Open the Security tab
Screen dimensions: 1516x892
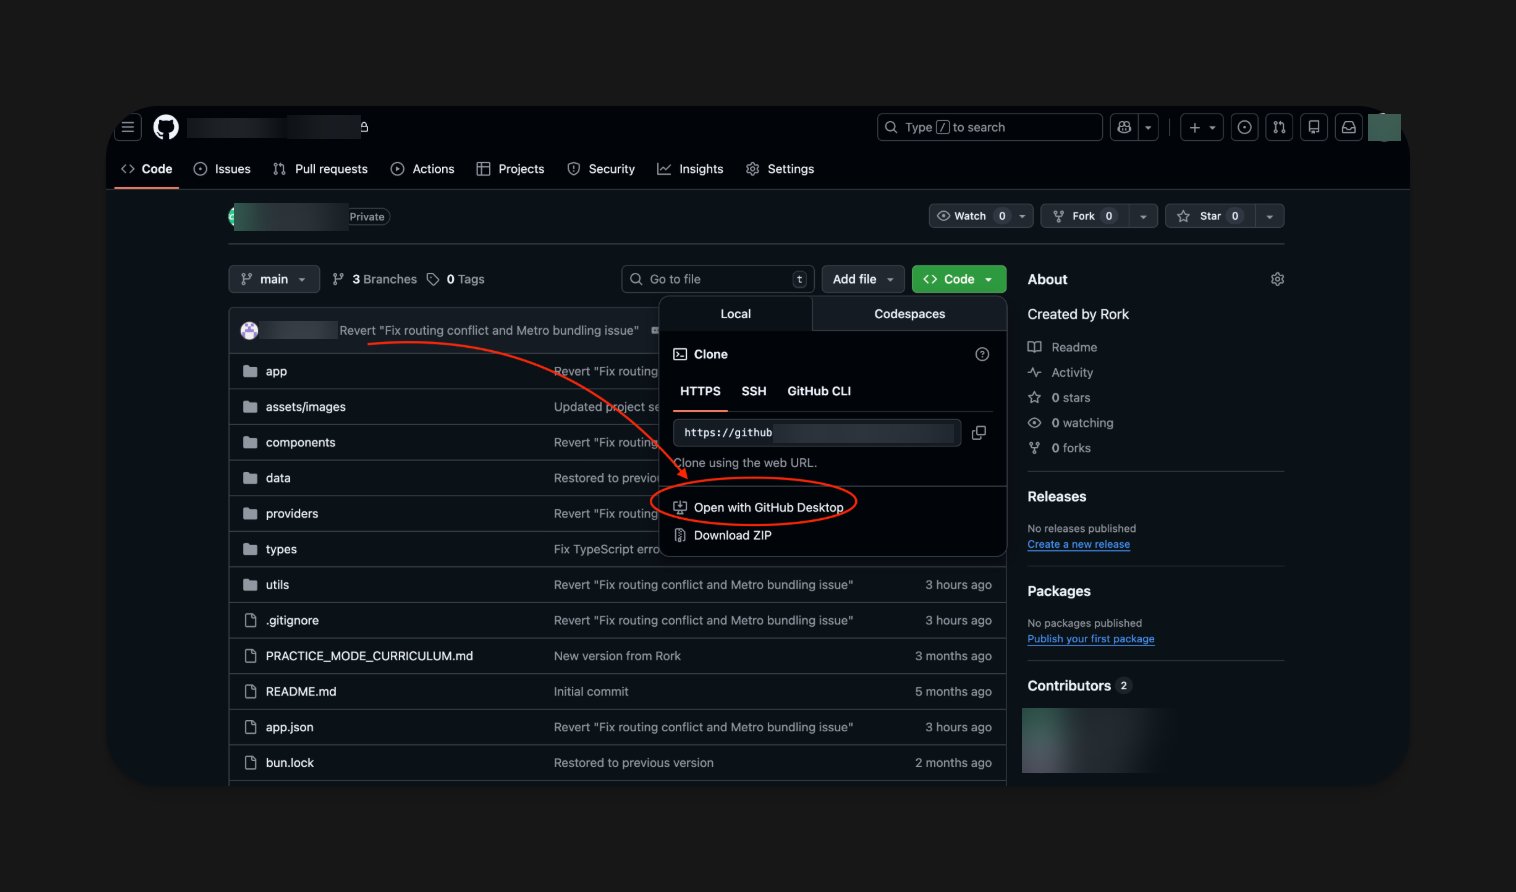601,169
